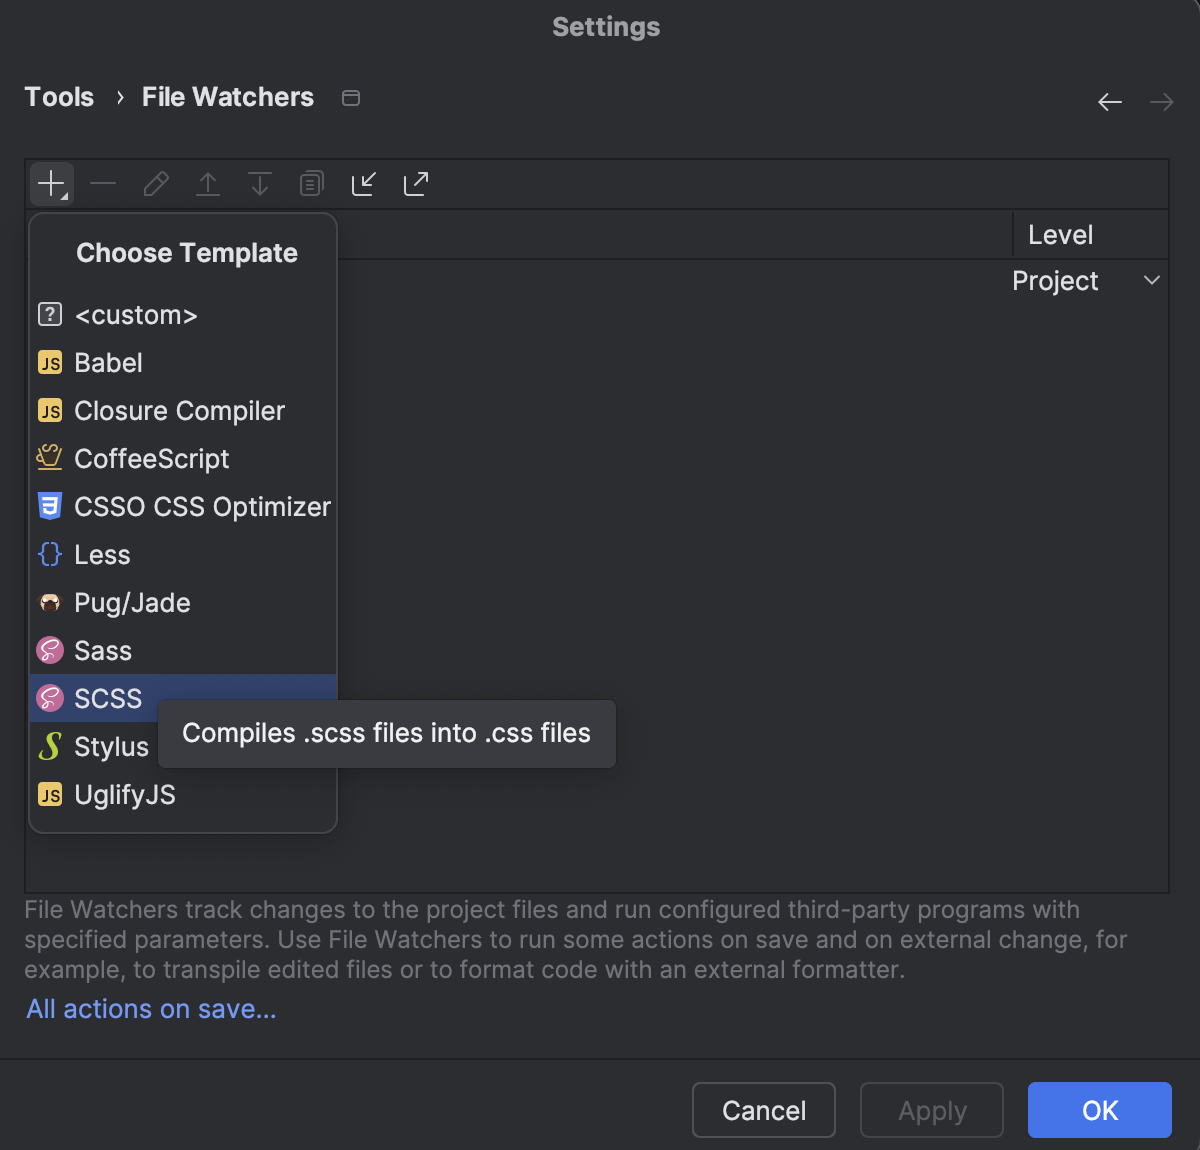Navigate back with the left arrow

coord(1110,101)
